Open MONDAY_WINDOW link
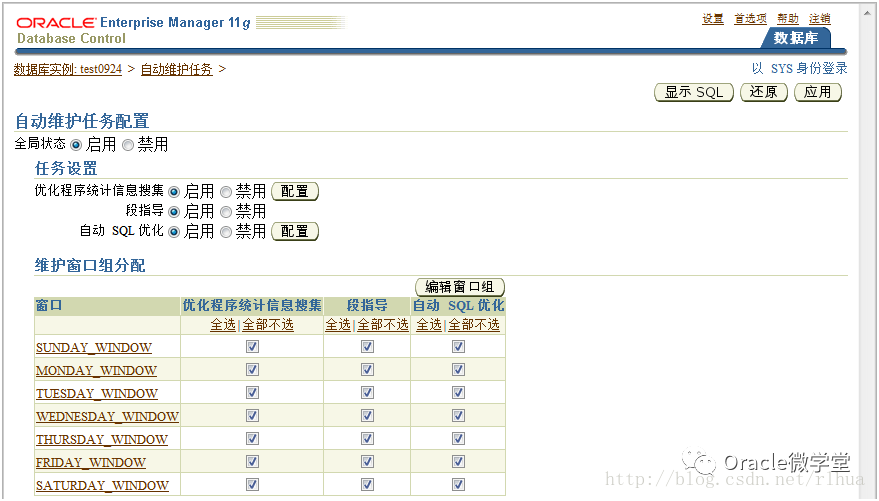879x501 pixels. coord(96,370)
